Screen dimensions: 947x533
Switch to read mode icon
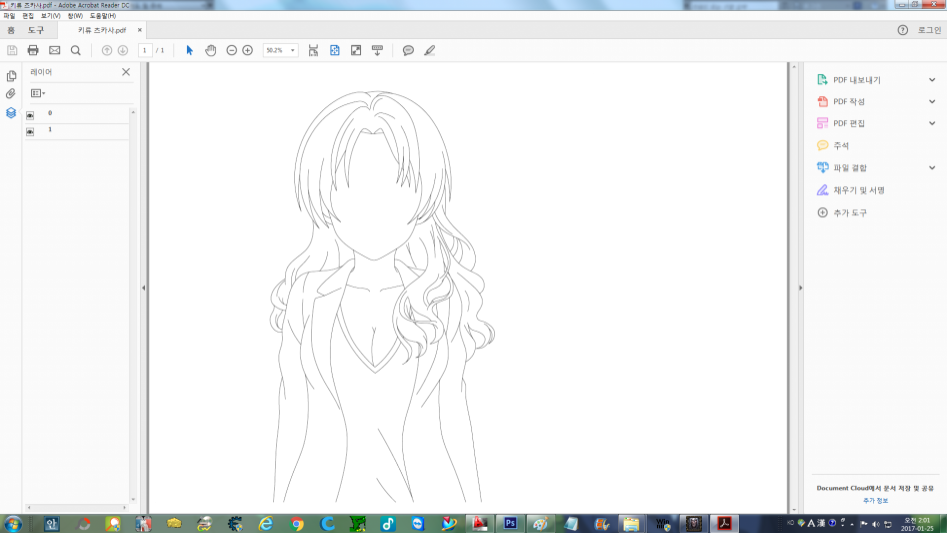point(377,51)
